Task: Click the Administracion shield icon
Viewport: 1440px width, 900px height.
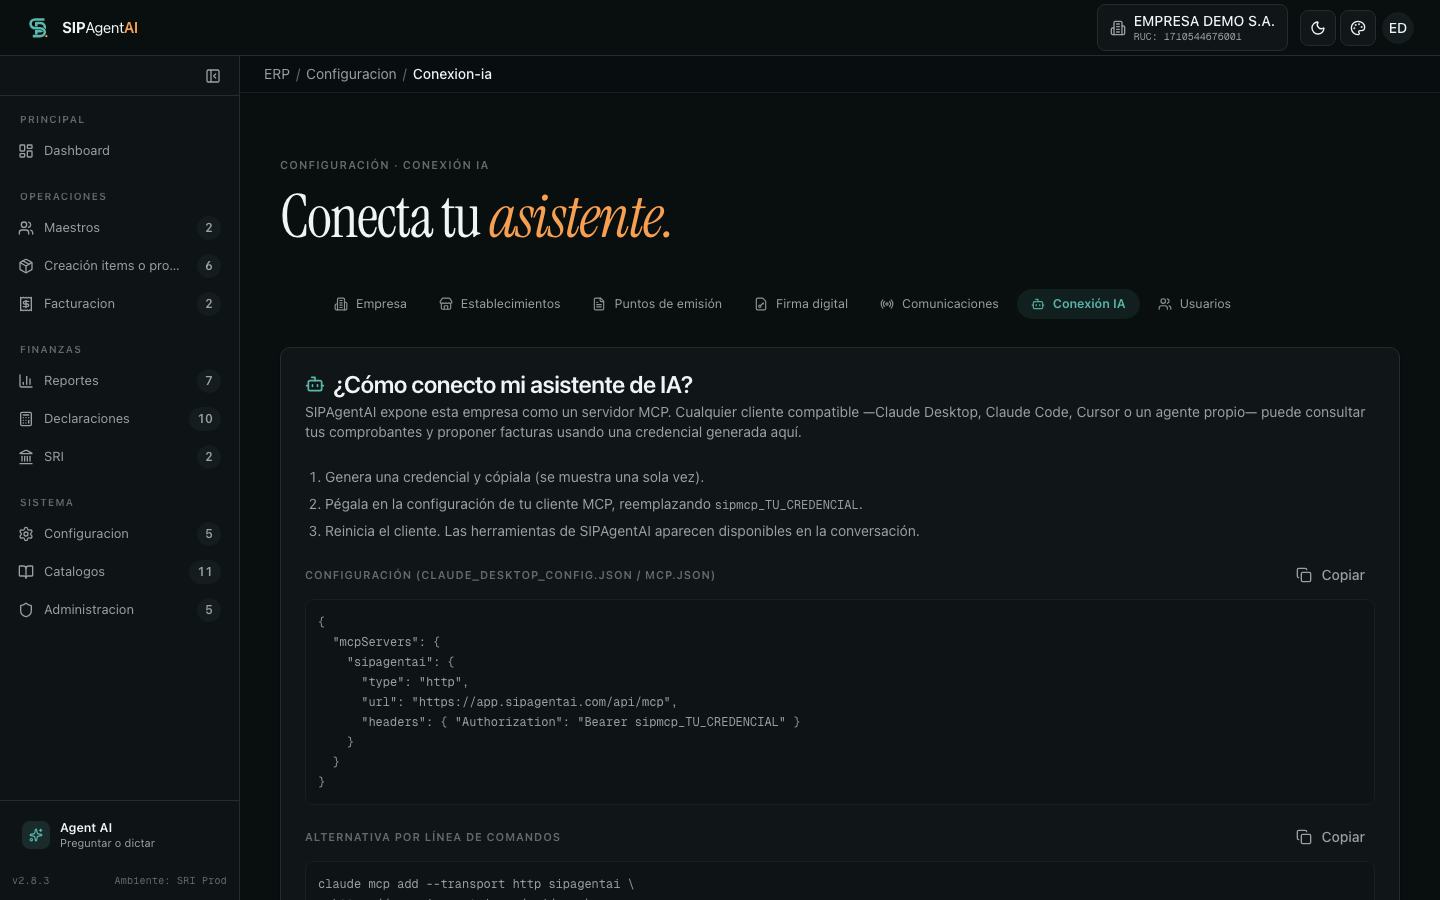Action: coord(26,610)
